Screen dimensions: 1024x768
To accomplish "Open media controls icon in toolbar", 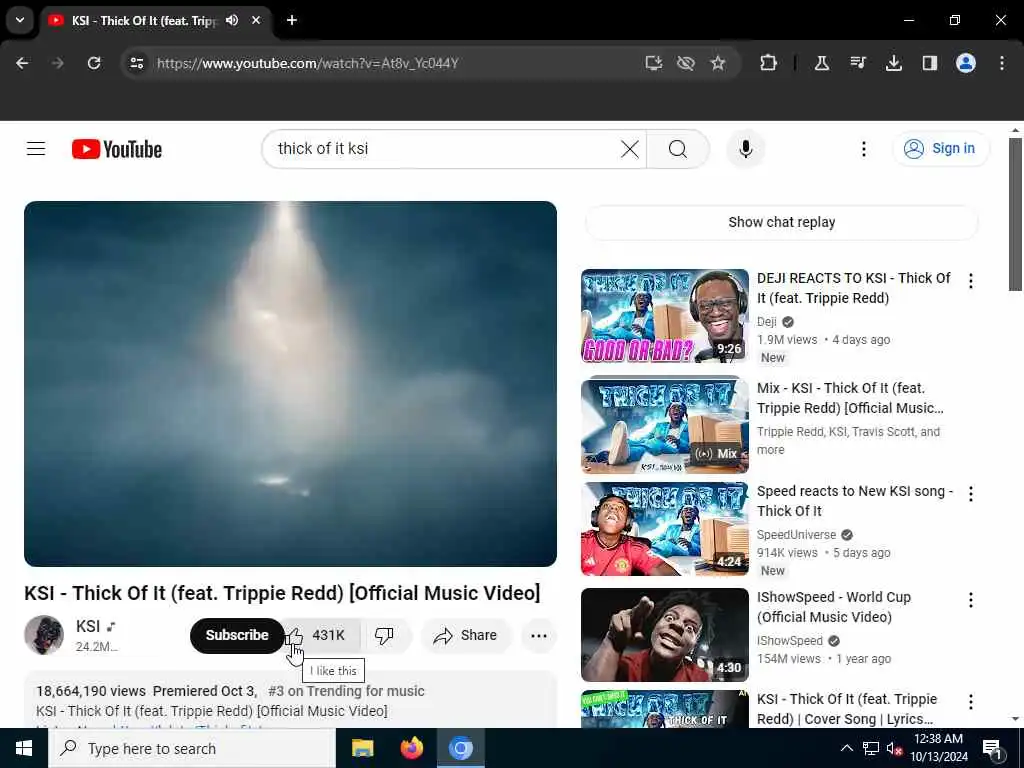I will tap(857, 63).
